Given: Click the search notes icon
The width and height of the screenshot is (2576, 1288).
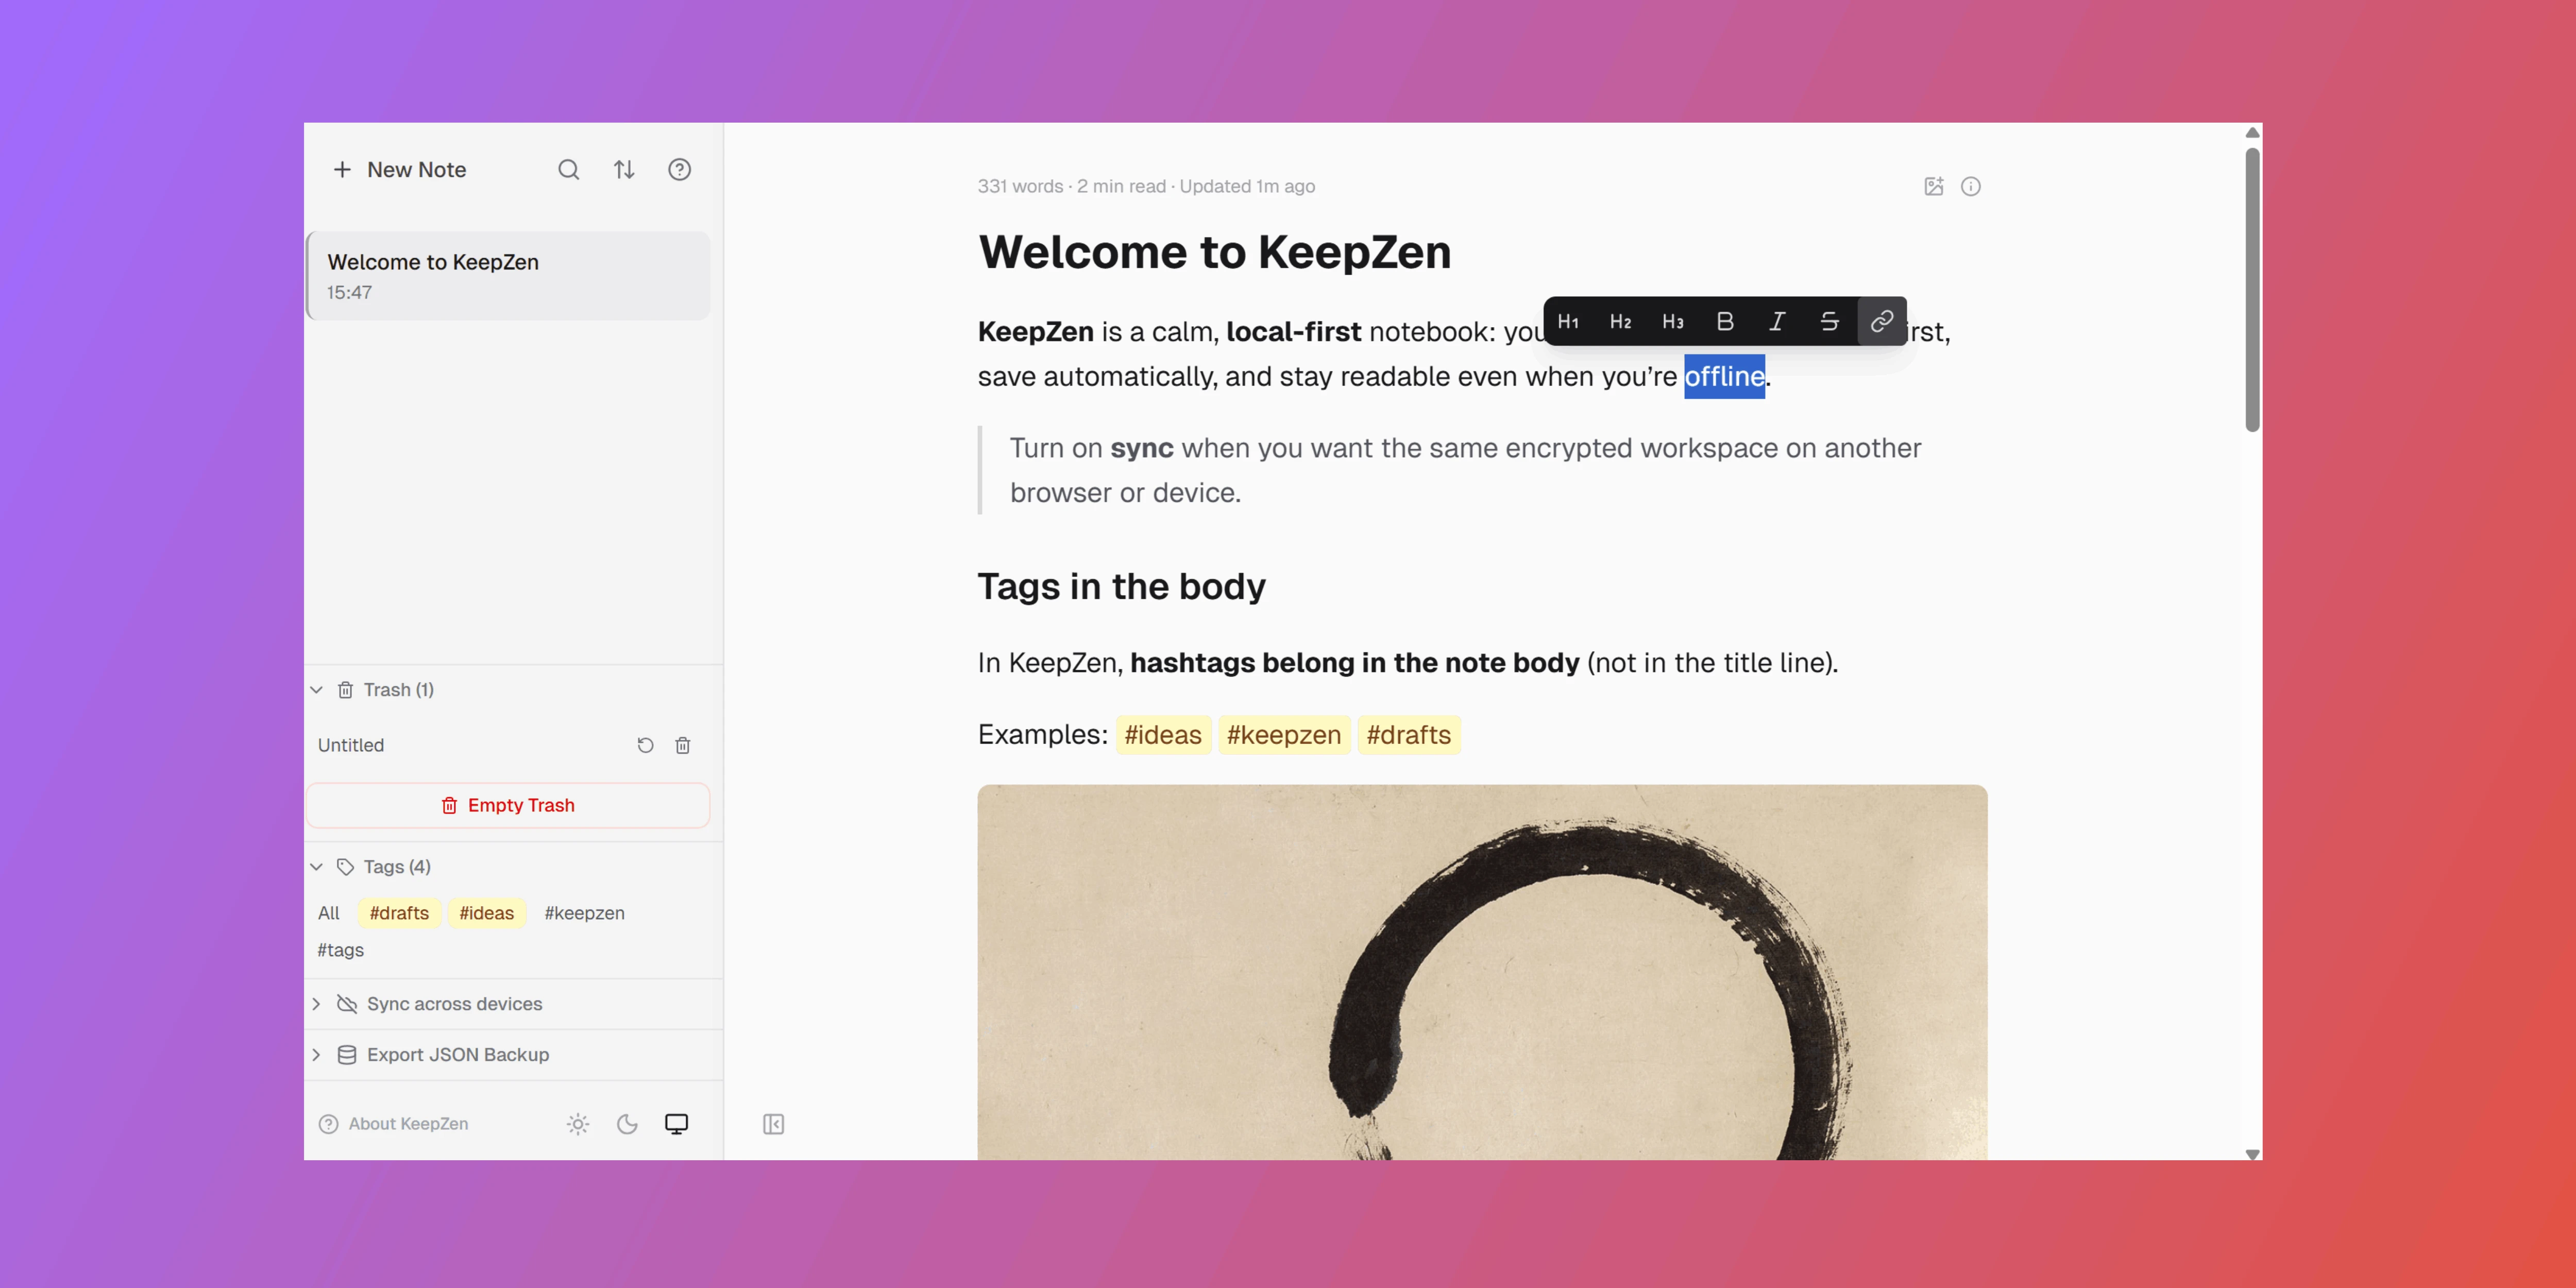Looking at the screenshot, I should [568, 170].
